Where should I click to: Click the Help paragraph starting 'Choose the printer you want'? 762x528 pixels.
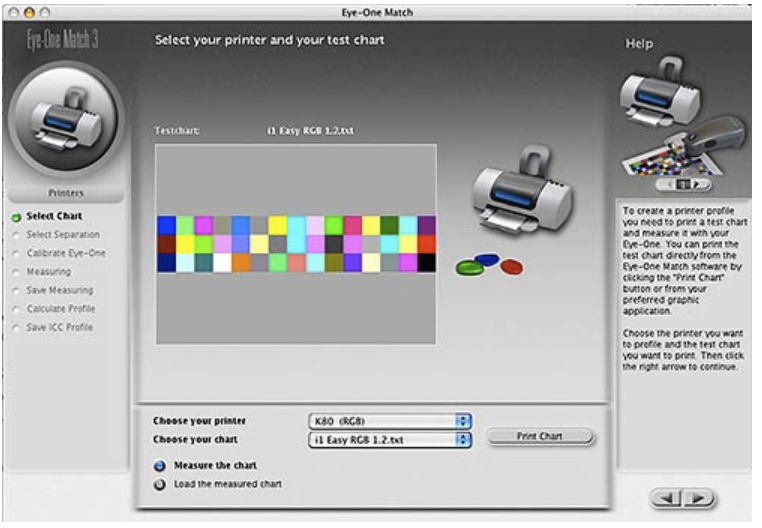683,350
